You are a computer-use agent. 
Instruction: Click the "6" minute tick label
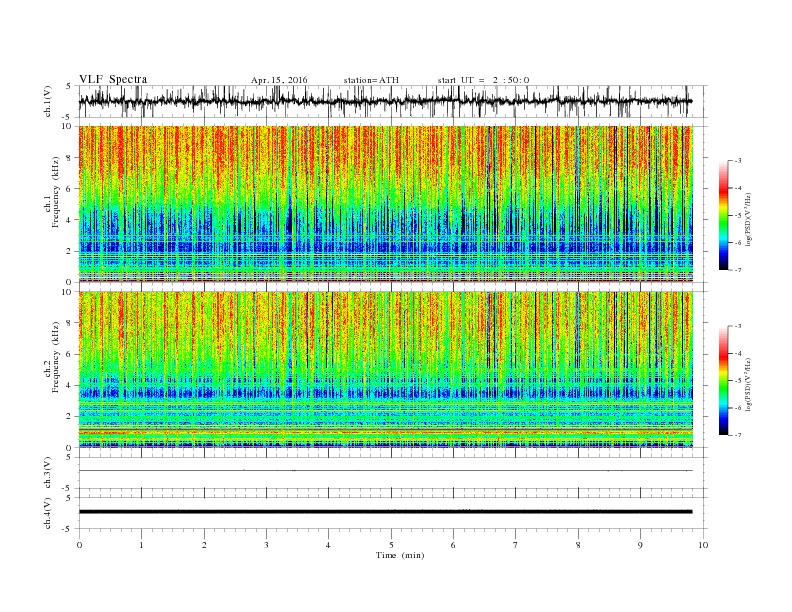(453, 545)
